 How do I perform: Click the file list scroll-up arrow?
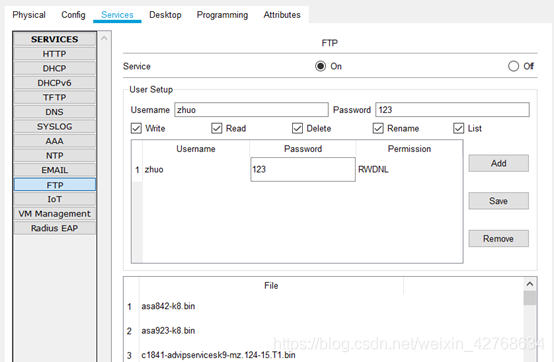pyautogui.click(x=530, y=284)
